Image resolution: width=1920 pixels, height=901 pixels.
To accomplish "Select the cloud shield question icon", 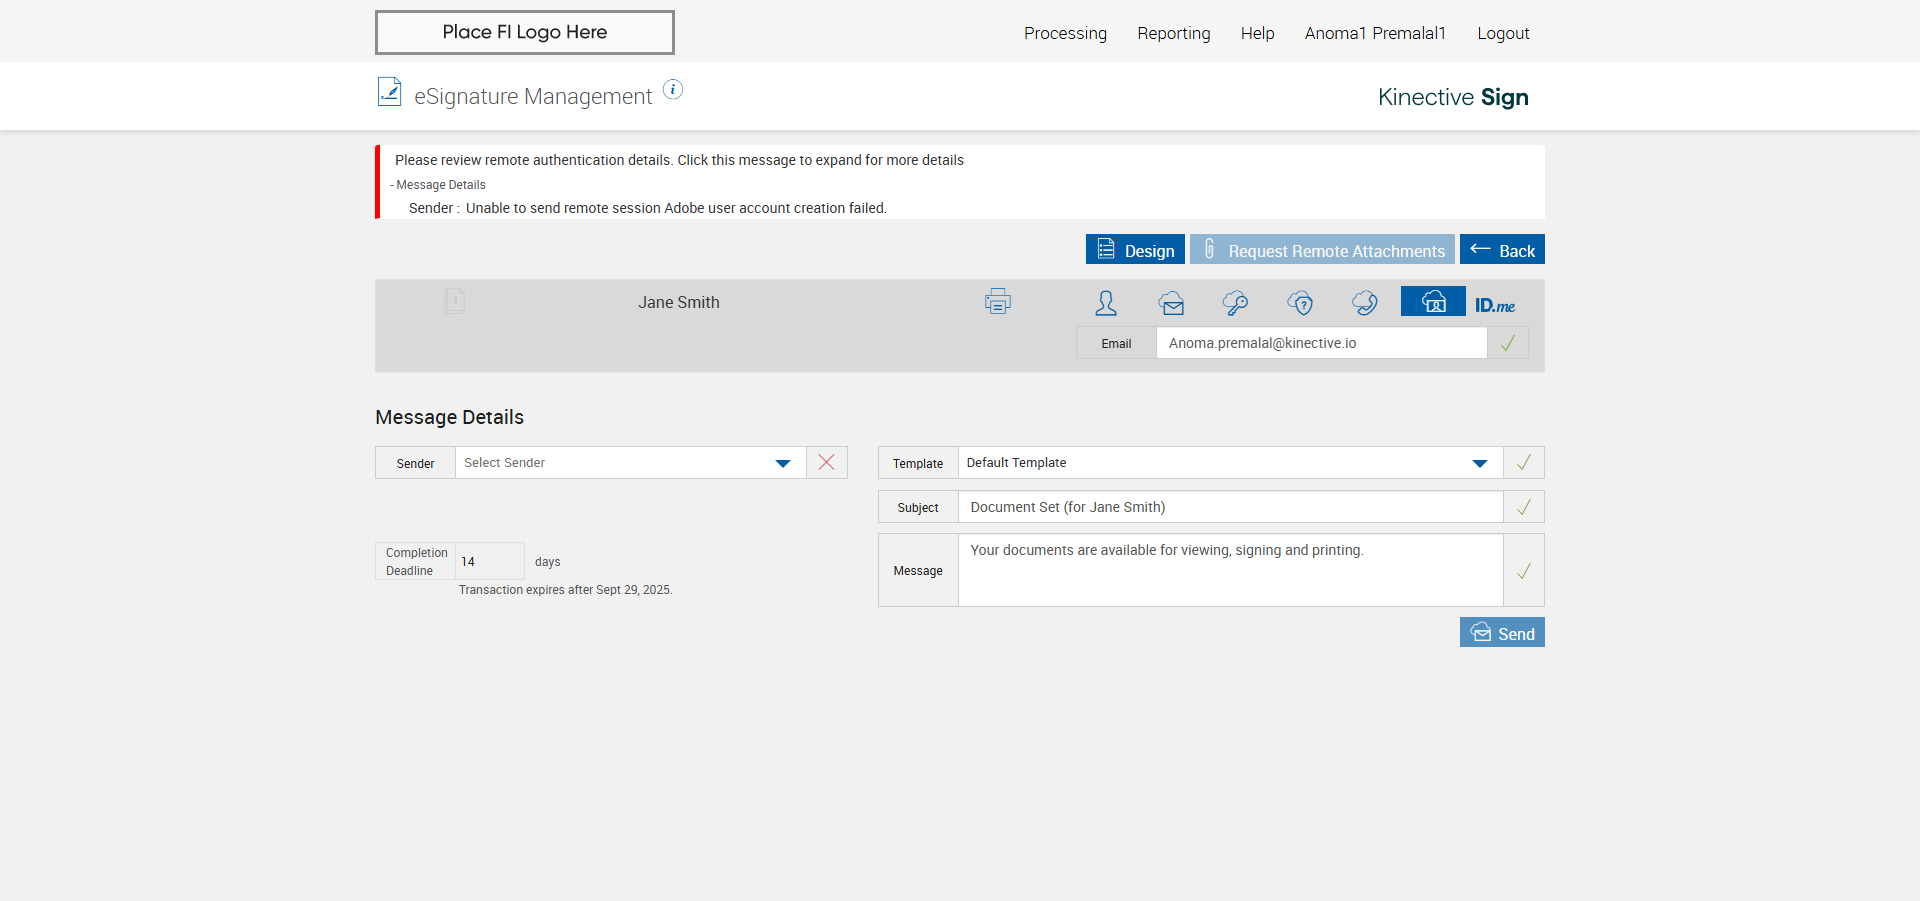I will (1300, 303).
